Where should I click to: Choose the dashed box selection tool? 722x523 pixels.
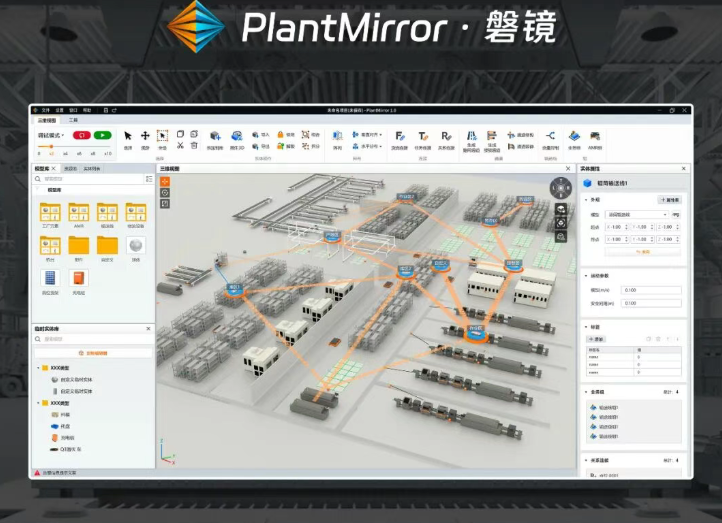[162, 135]
